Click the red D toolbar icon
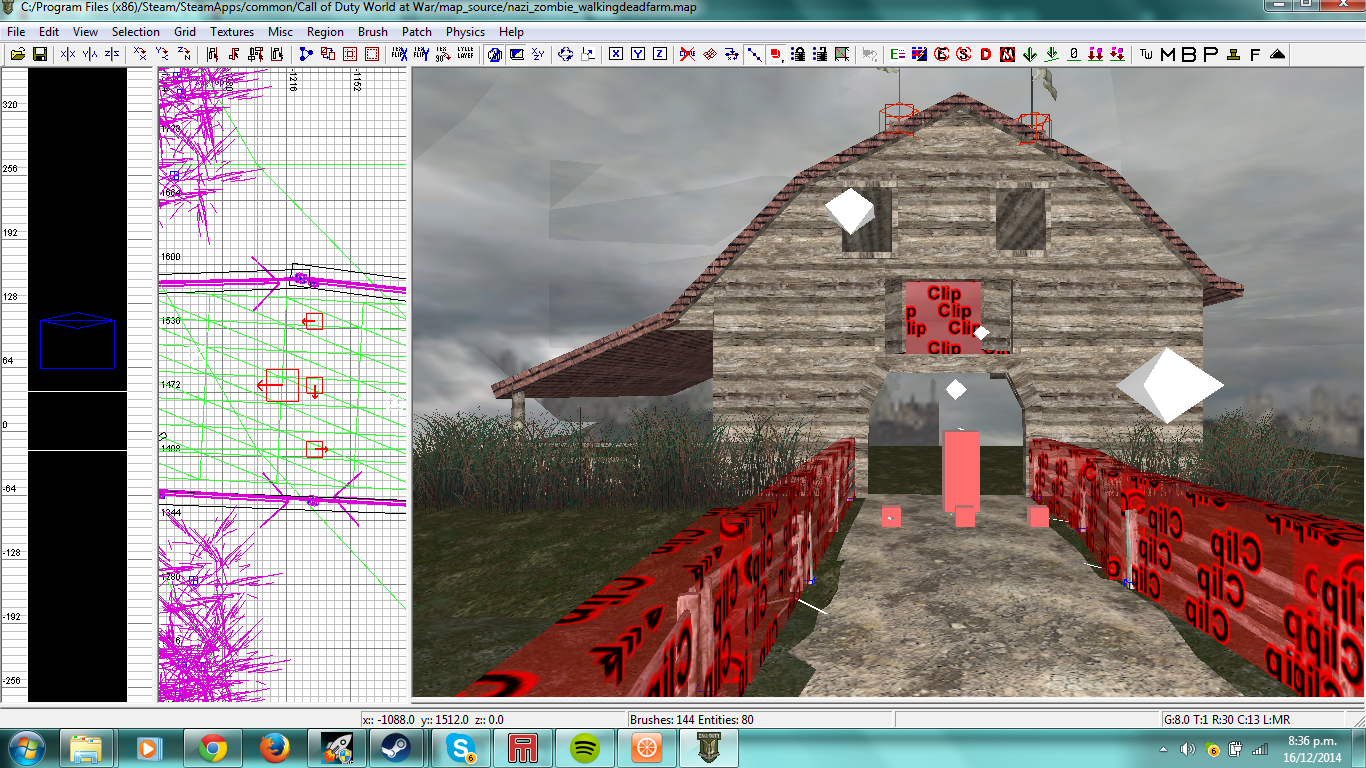The height and width of the screenshot is (768, 1366). 985,53
